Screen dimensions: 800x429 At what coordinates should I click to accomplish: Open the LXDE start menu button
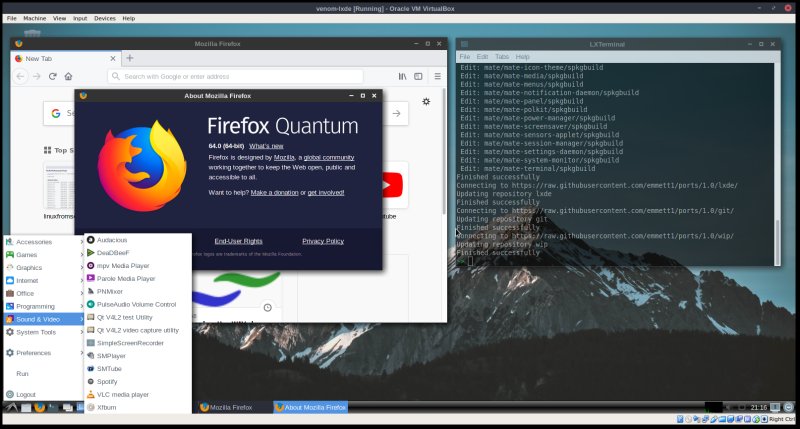tap(12, 407)
